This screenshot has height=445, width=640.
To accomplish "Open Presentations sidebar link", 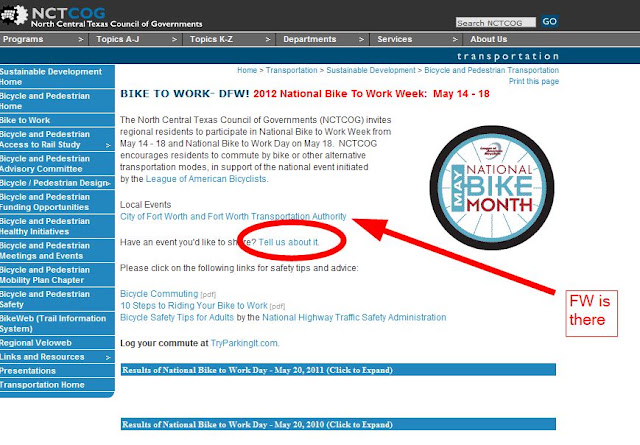I will [57, 371].
